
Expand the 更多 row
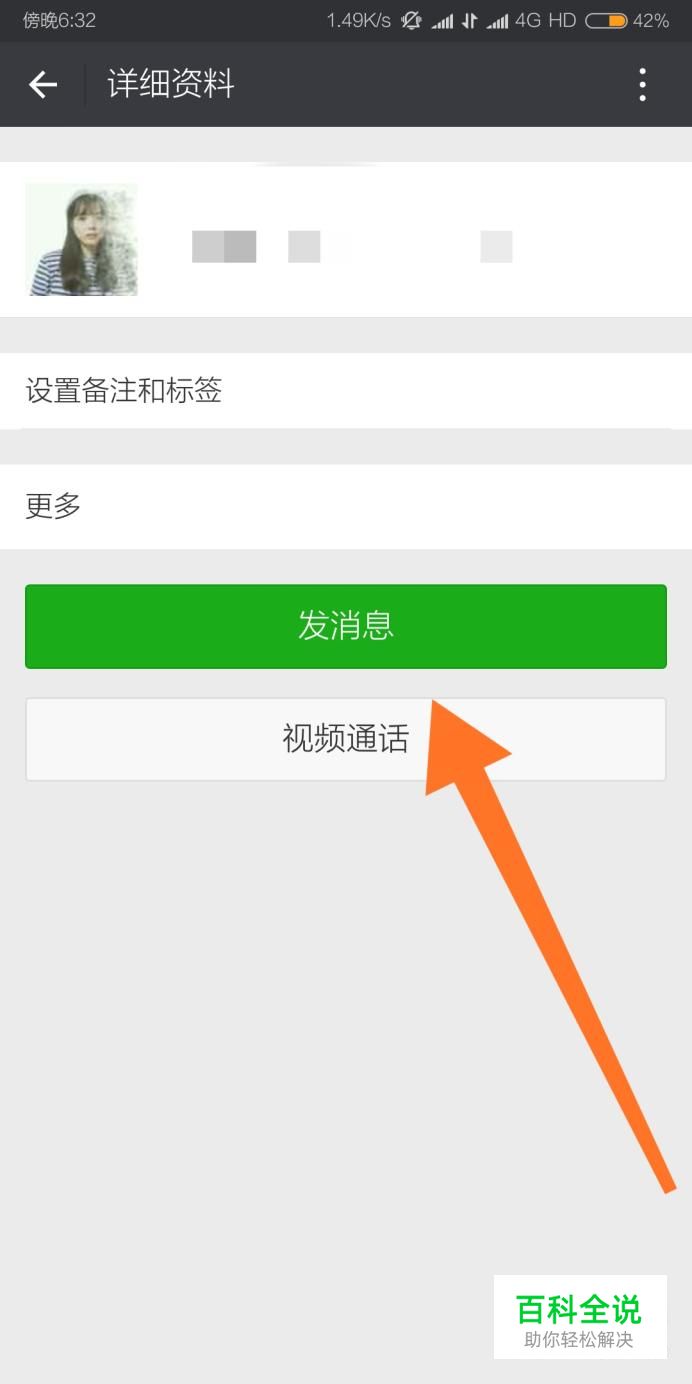pyautogui.click(x=346, y=506)
